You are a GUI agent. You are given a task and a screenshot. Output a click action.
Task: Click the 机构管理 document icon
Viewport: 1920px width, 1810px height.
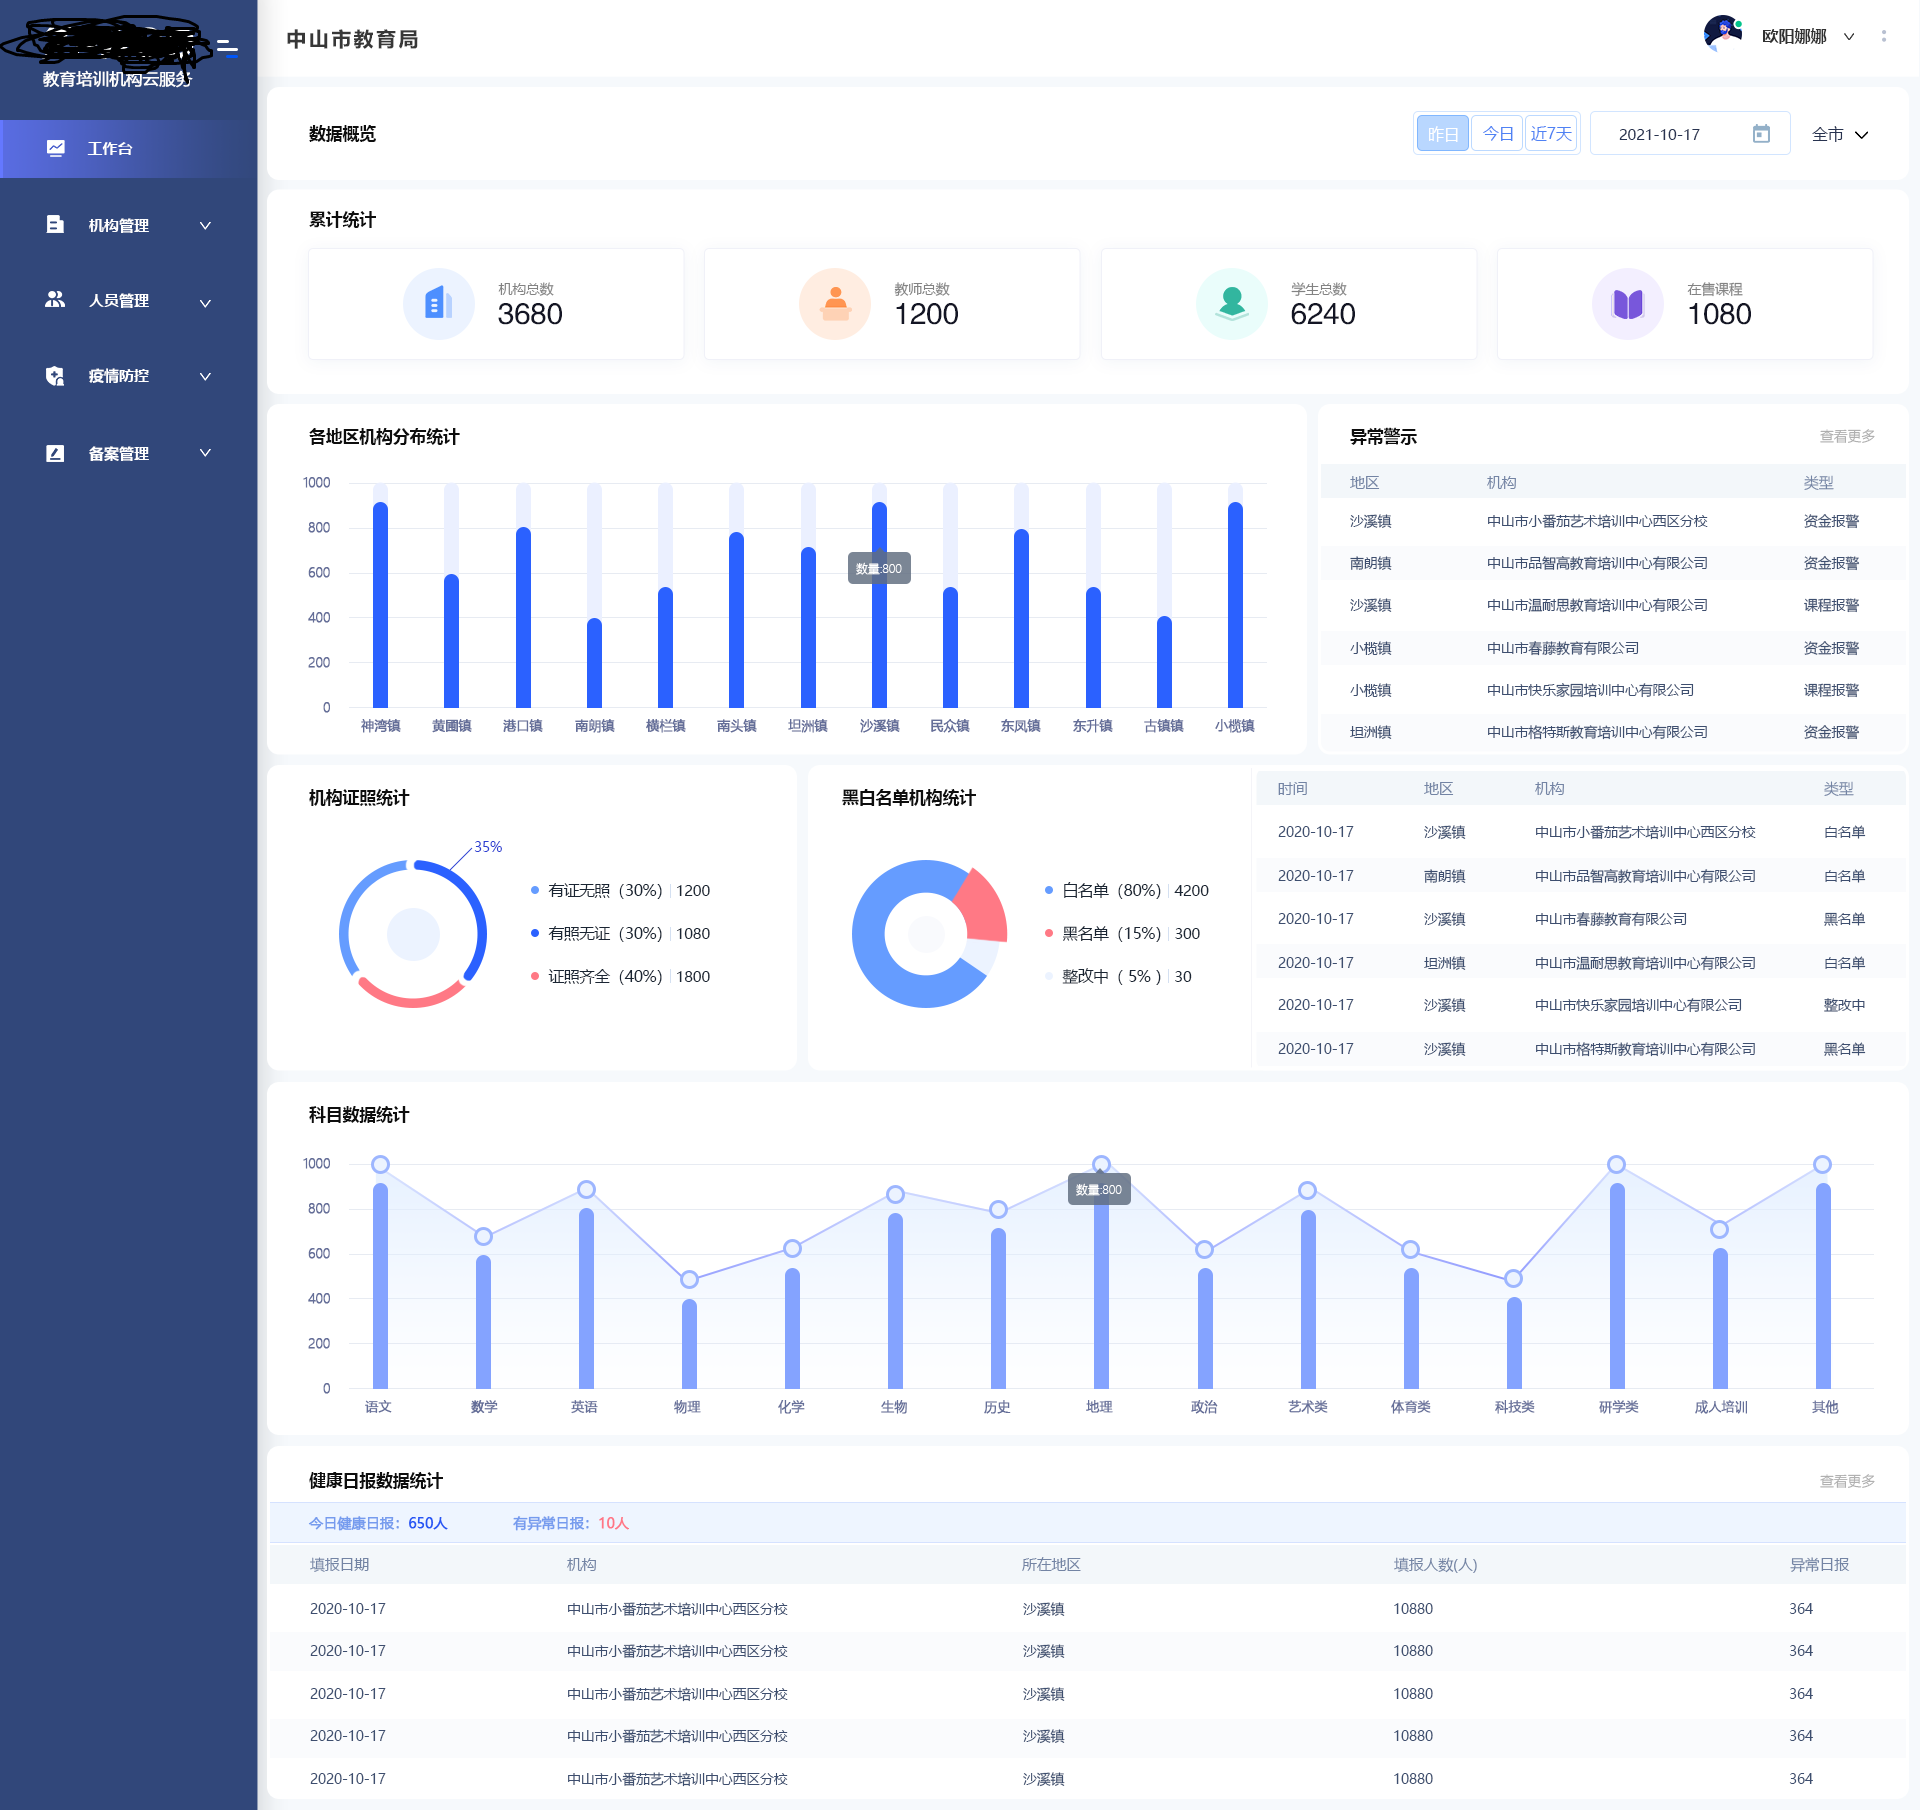pos(55,225)
